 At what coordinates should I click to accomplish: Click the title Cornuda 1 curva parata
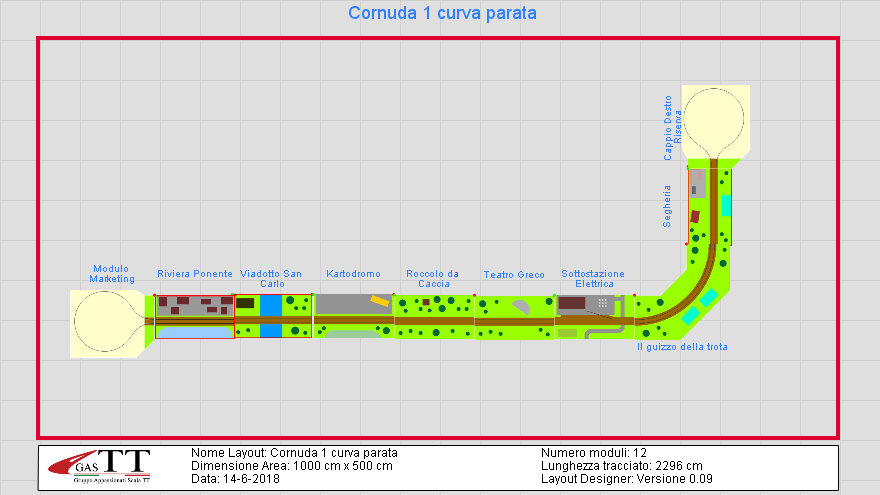pyautogui.click(x=442, y=14)
